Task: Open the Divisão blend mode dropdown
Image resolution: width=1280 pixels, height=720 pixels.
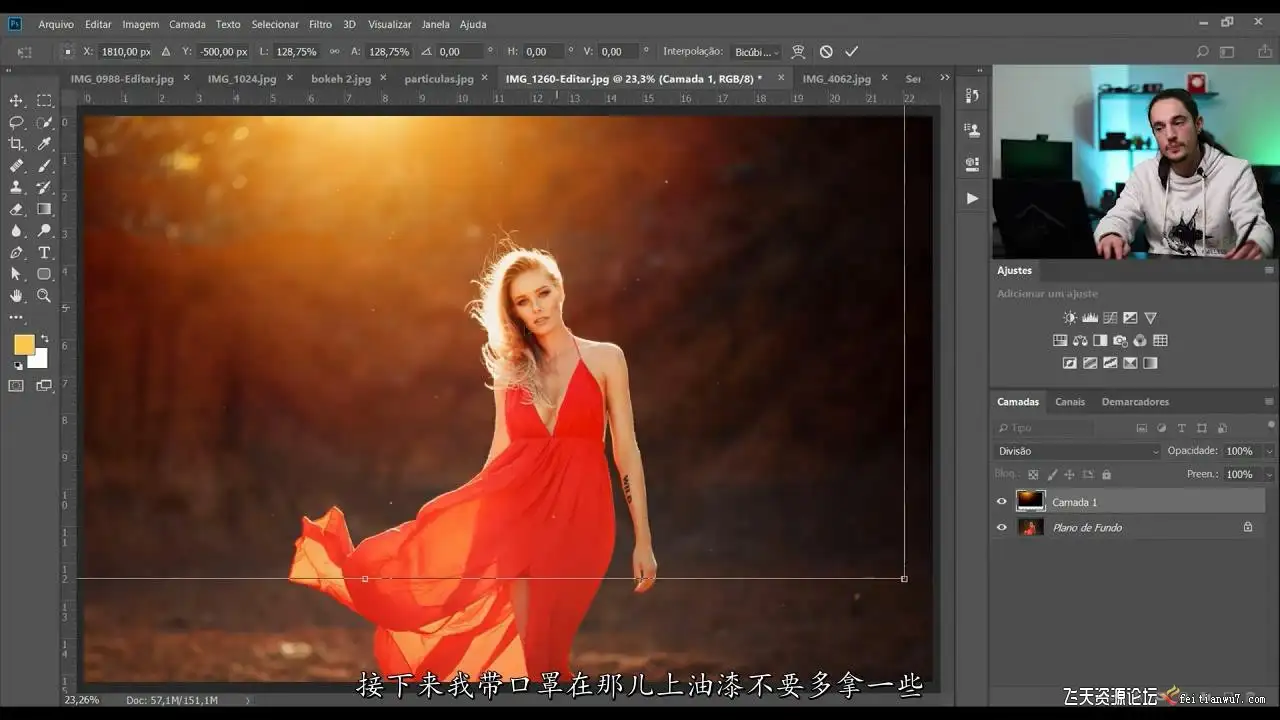Action: coord(1078,451)
